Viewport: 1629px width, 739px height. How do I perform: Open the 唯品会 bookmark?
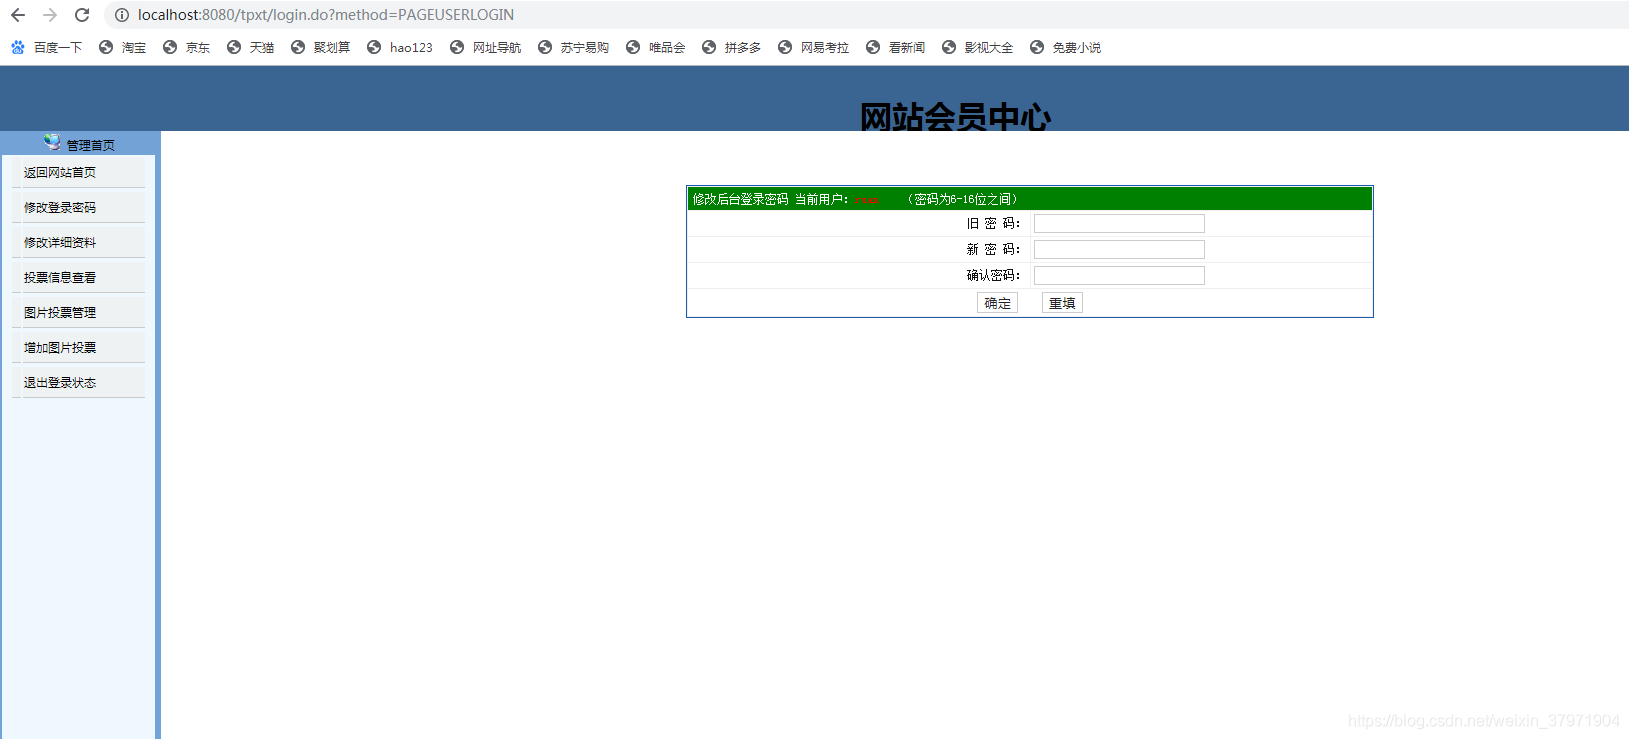pyautogui.click(x=656, y=47)
